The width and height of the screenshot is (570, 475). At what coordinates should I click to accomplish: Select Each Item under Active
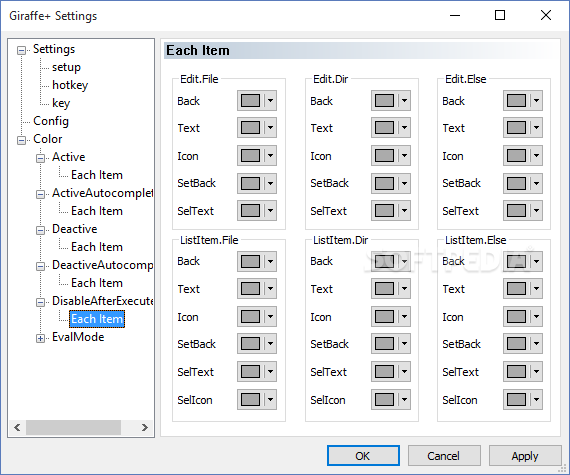tap(97, 175)
